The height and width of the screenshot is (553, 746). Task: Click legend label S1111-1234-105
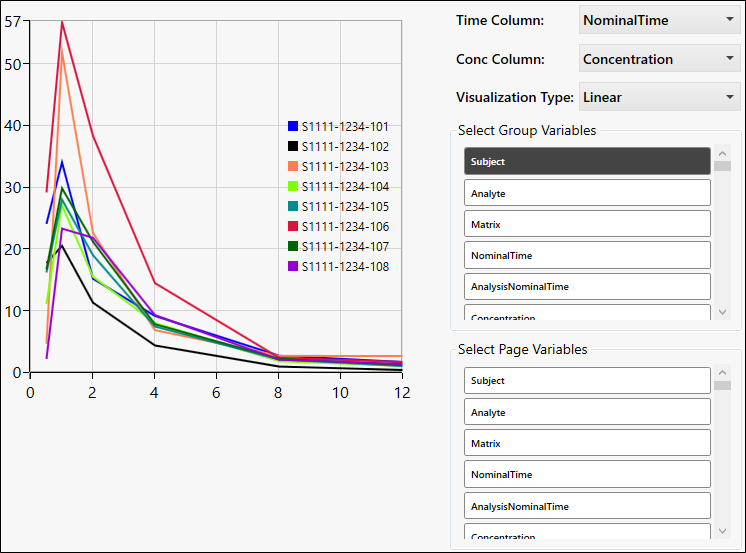[x=345, y=207]
